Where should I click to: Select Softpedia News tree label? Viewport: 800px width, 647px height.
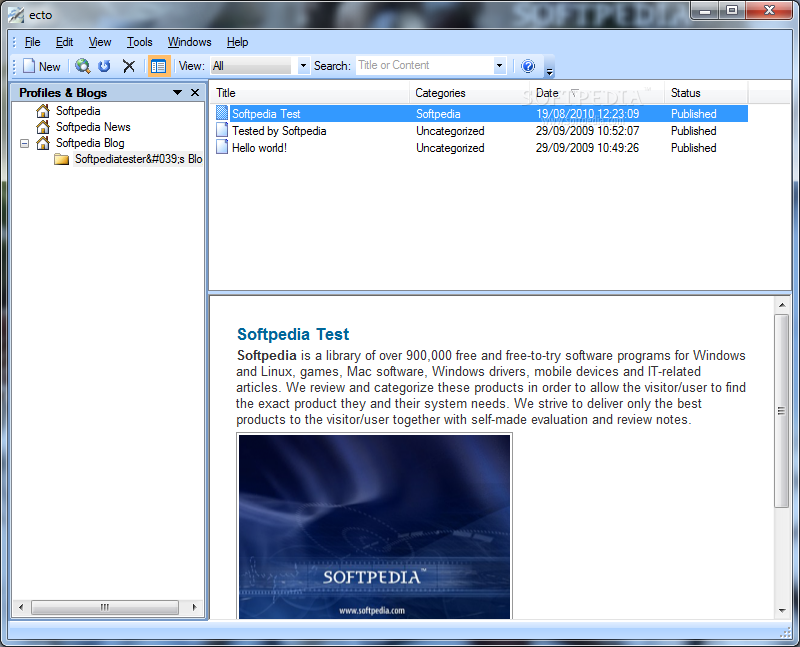tap(93, 127)
